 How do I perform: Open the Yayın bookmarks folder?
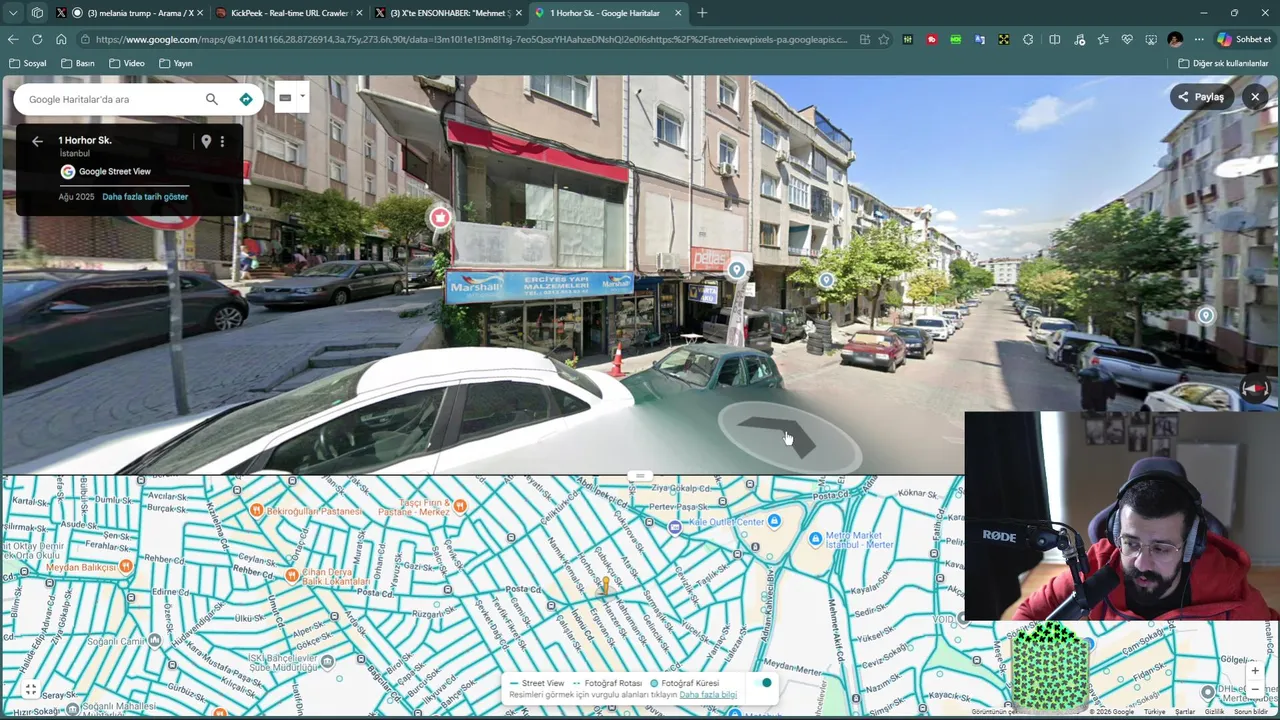(x=176, y=63)
